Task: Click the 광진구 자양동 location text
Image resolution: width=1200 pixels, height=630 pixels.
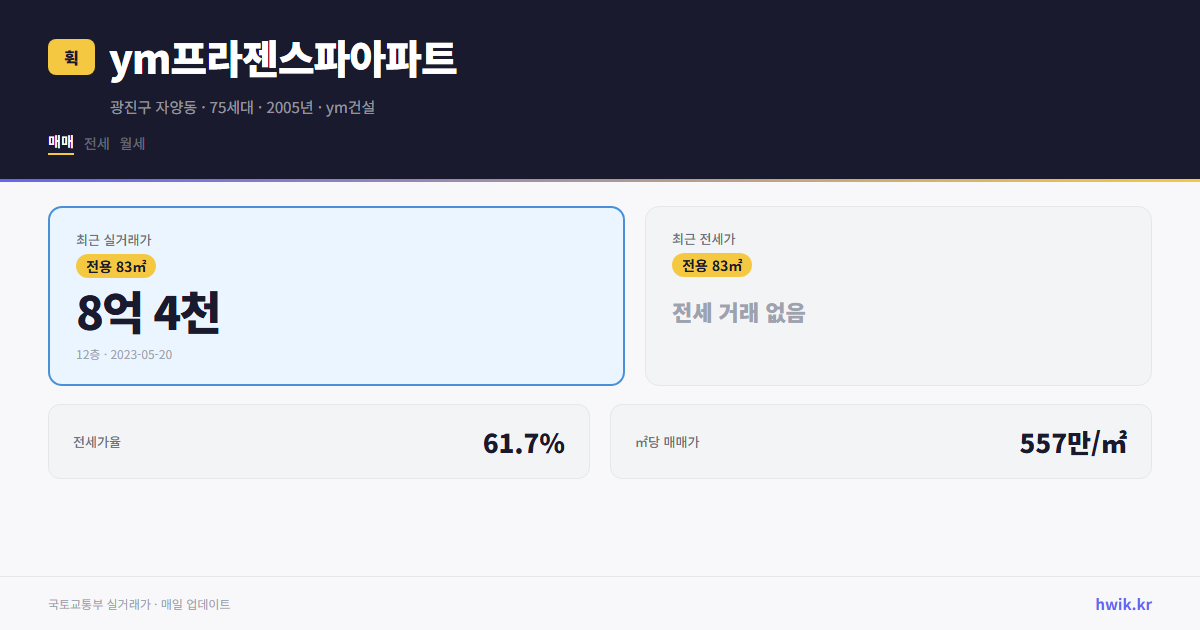Action: [152, 107]
